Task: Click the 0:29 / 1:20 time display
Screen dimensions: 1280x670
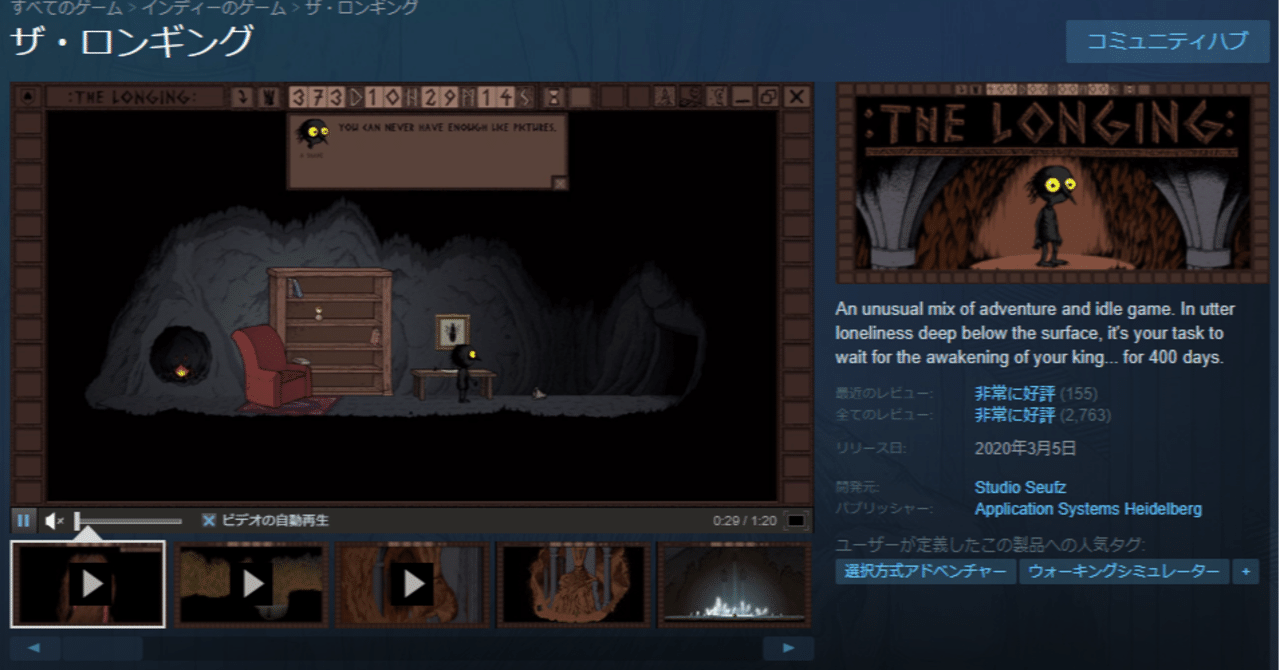Action: [x=745, y=521]
